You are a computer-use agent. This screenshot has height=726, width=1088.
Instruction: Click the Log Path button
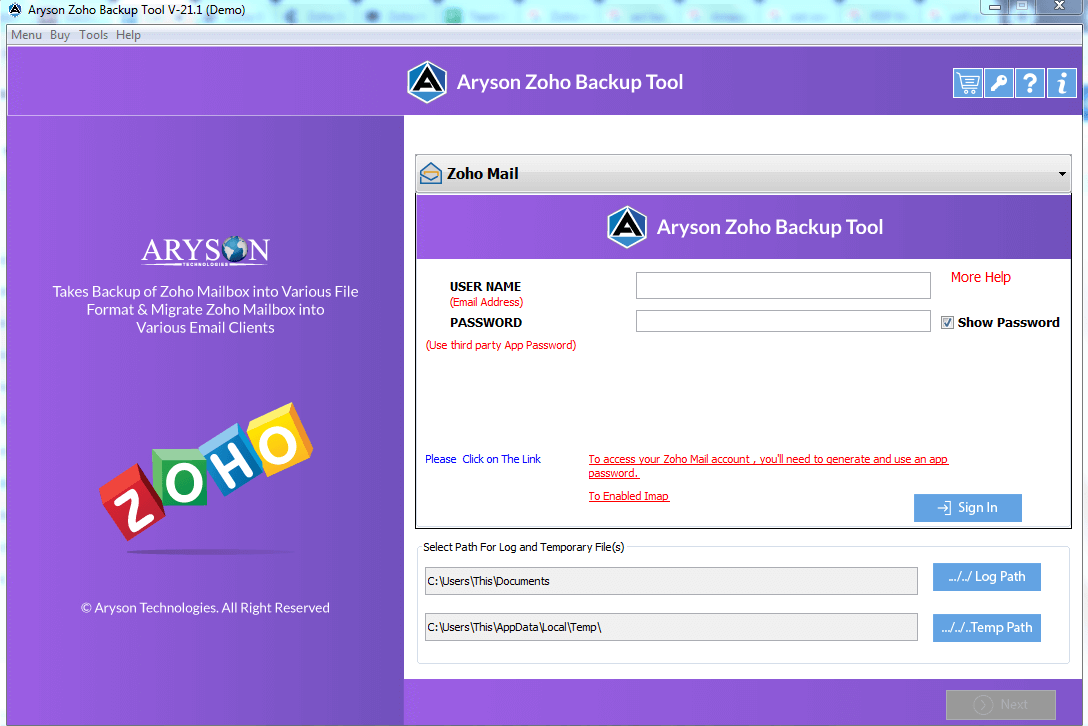987,577
